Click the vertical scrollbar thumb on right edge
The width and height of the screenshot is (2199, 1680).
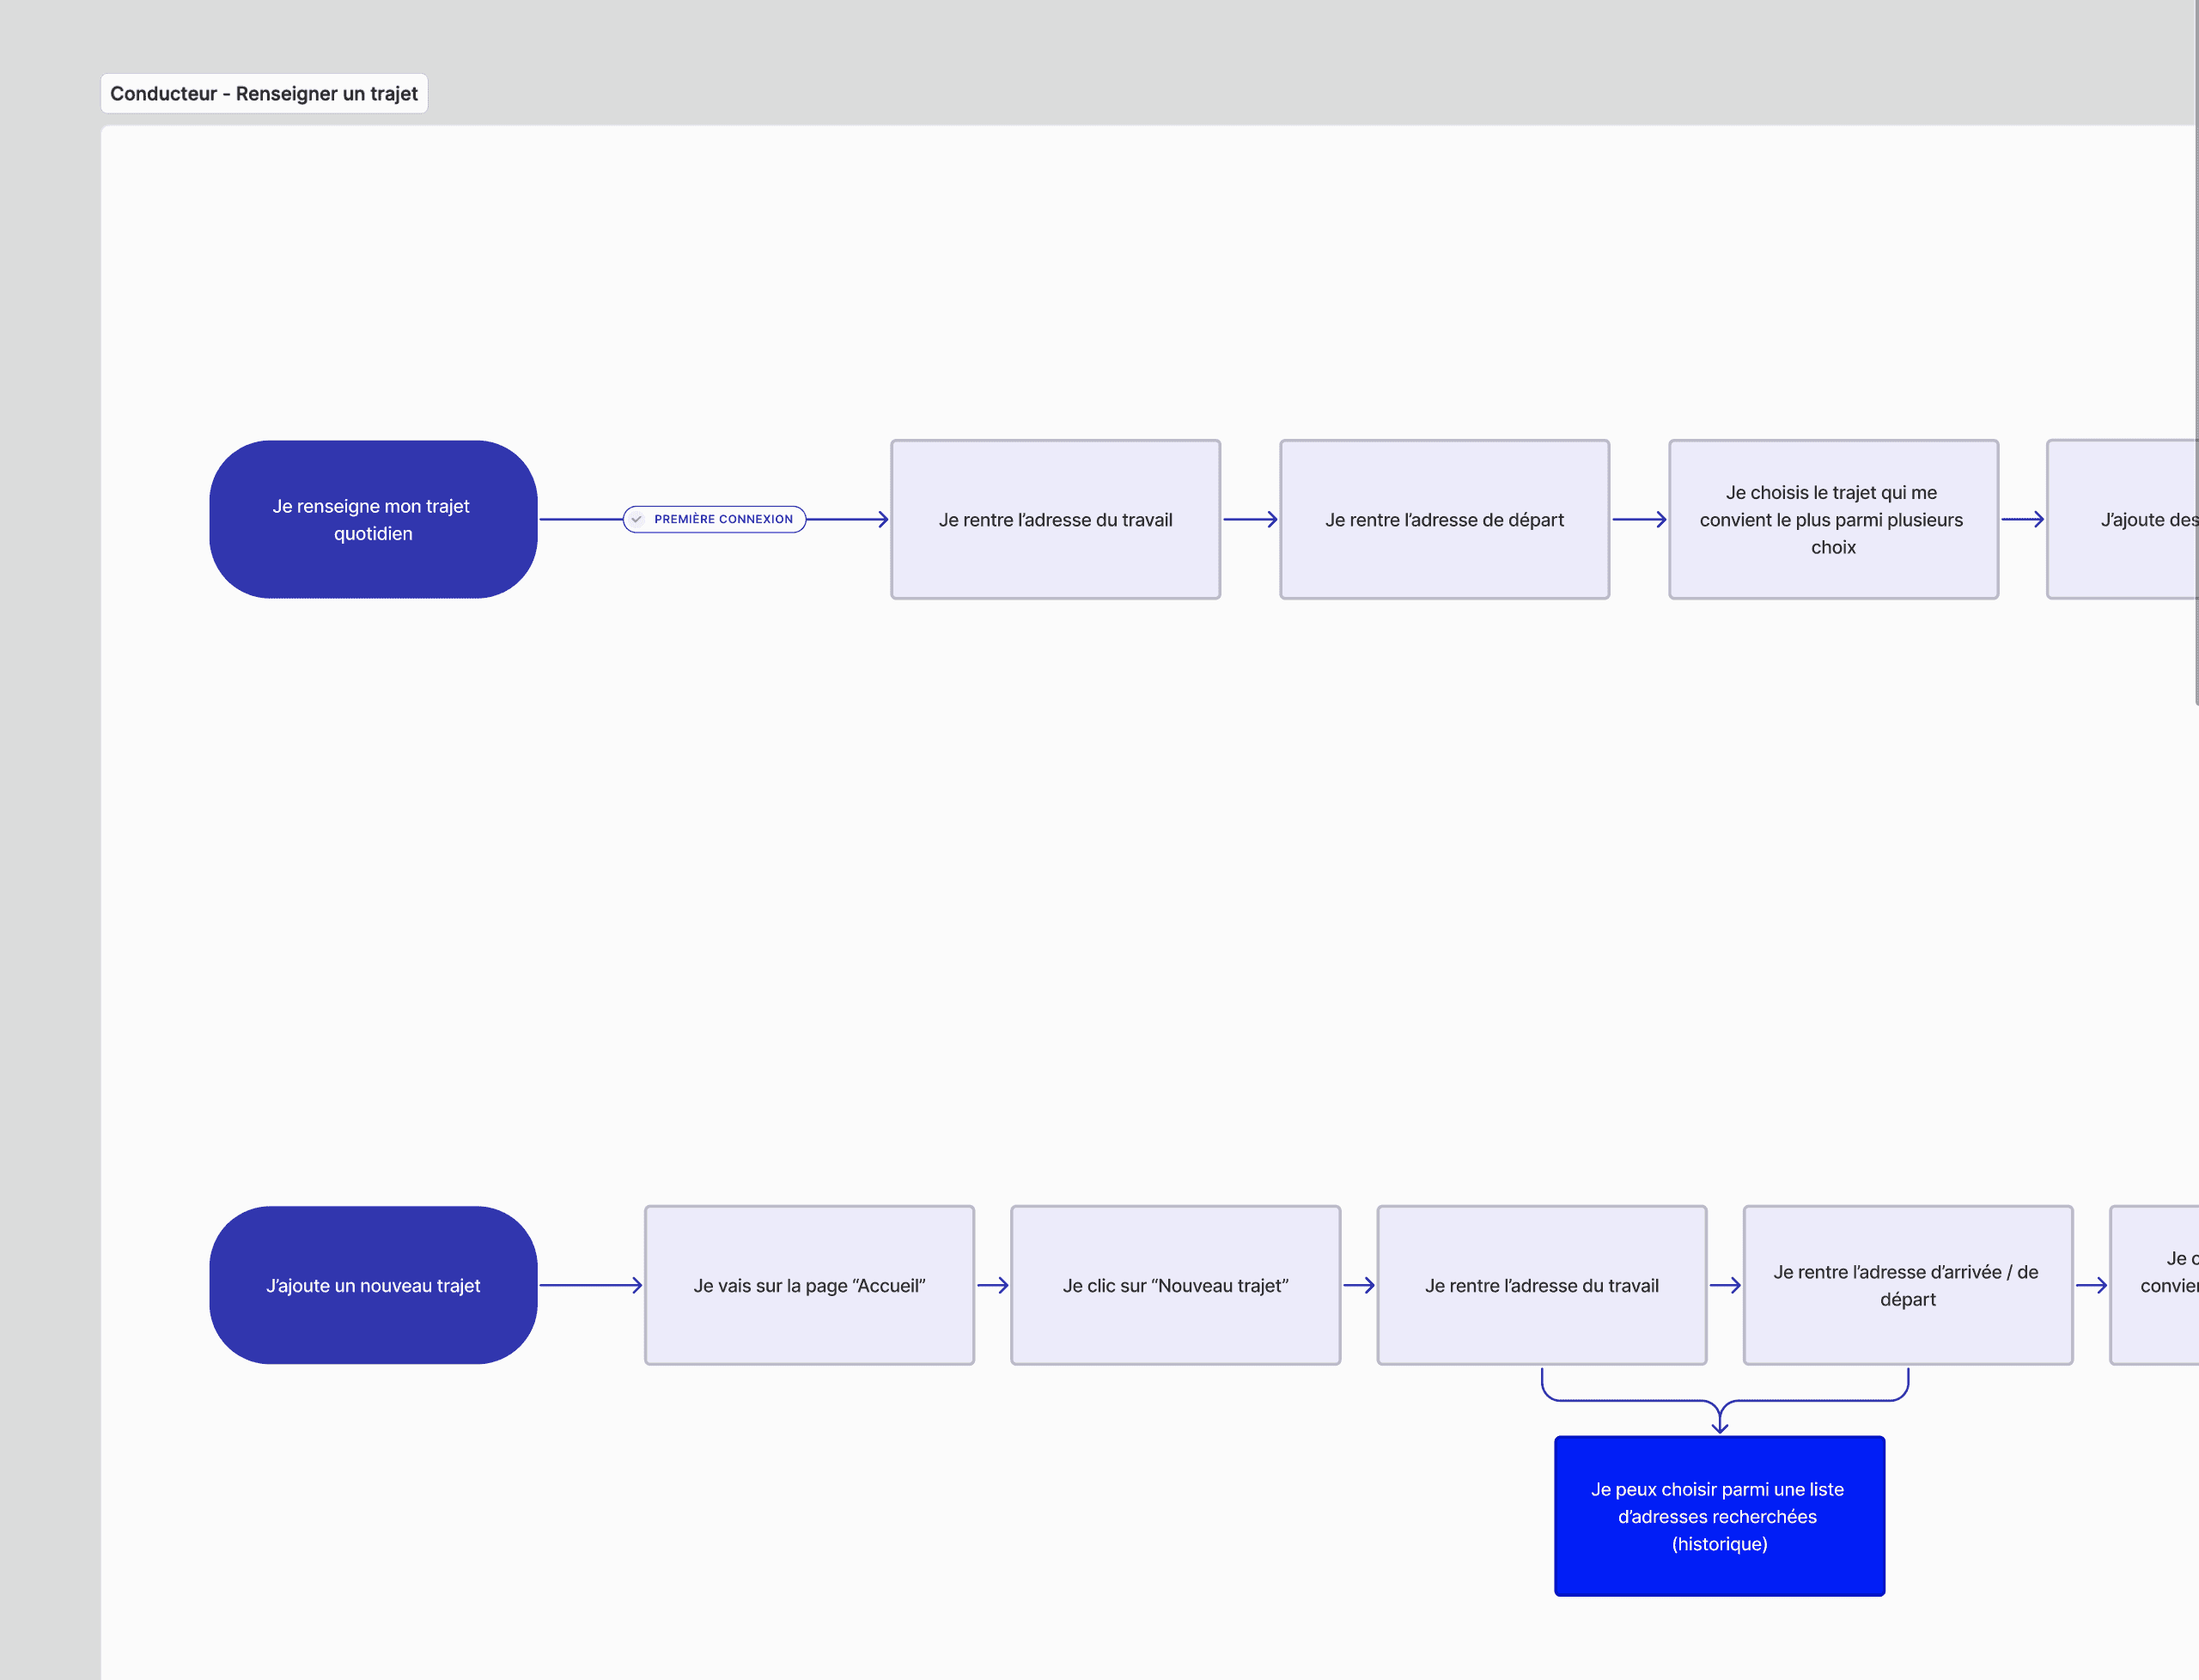coord(2196,350)
